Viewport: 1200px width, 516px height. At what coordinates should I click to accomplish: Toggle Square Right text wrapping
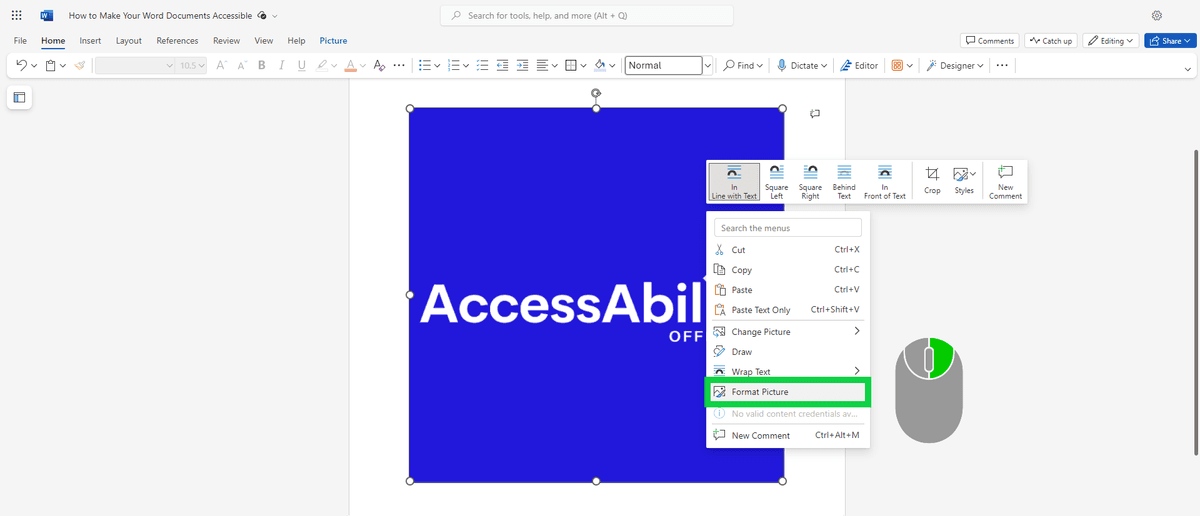[x=810, y=181]
